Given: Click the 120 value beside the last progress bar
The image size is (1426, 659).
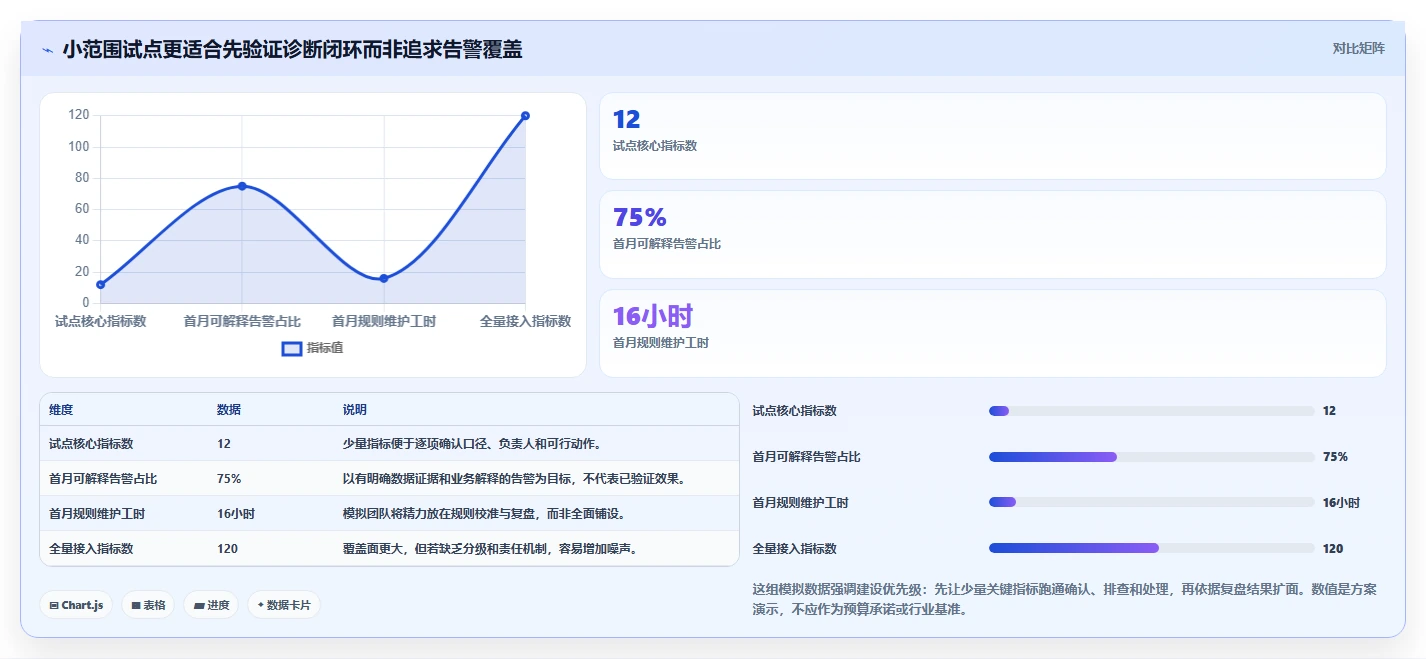Looking at the screenshot, I should click(1333, 548).
